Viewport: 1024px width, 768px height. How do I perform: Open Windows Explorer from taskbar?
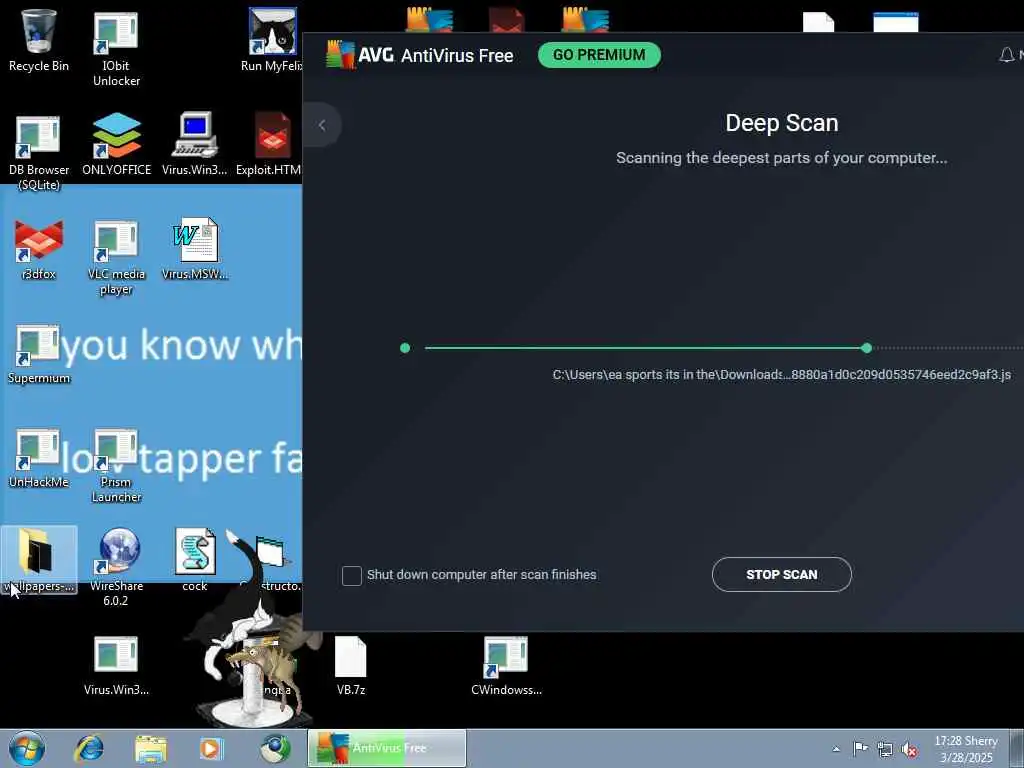tap(151, 748)
